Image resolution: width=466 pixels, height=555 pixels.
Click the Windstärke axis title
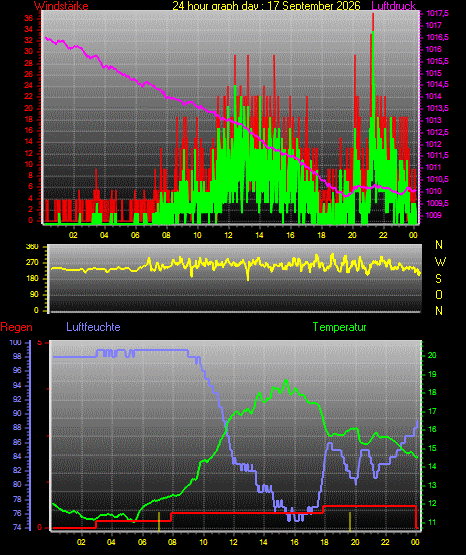pyautogui.click(x=61, y=6)
